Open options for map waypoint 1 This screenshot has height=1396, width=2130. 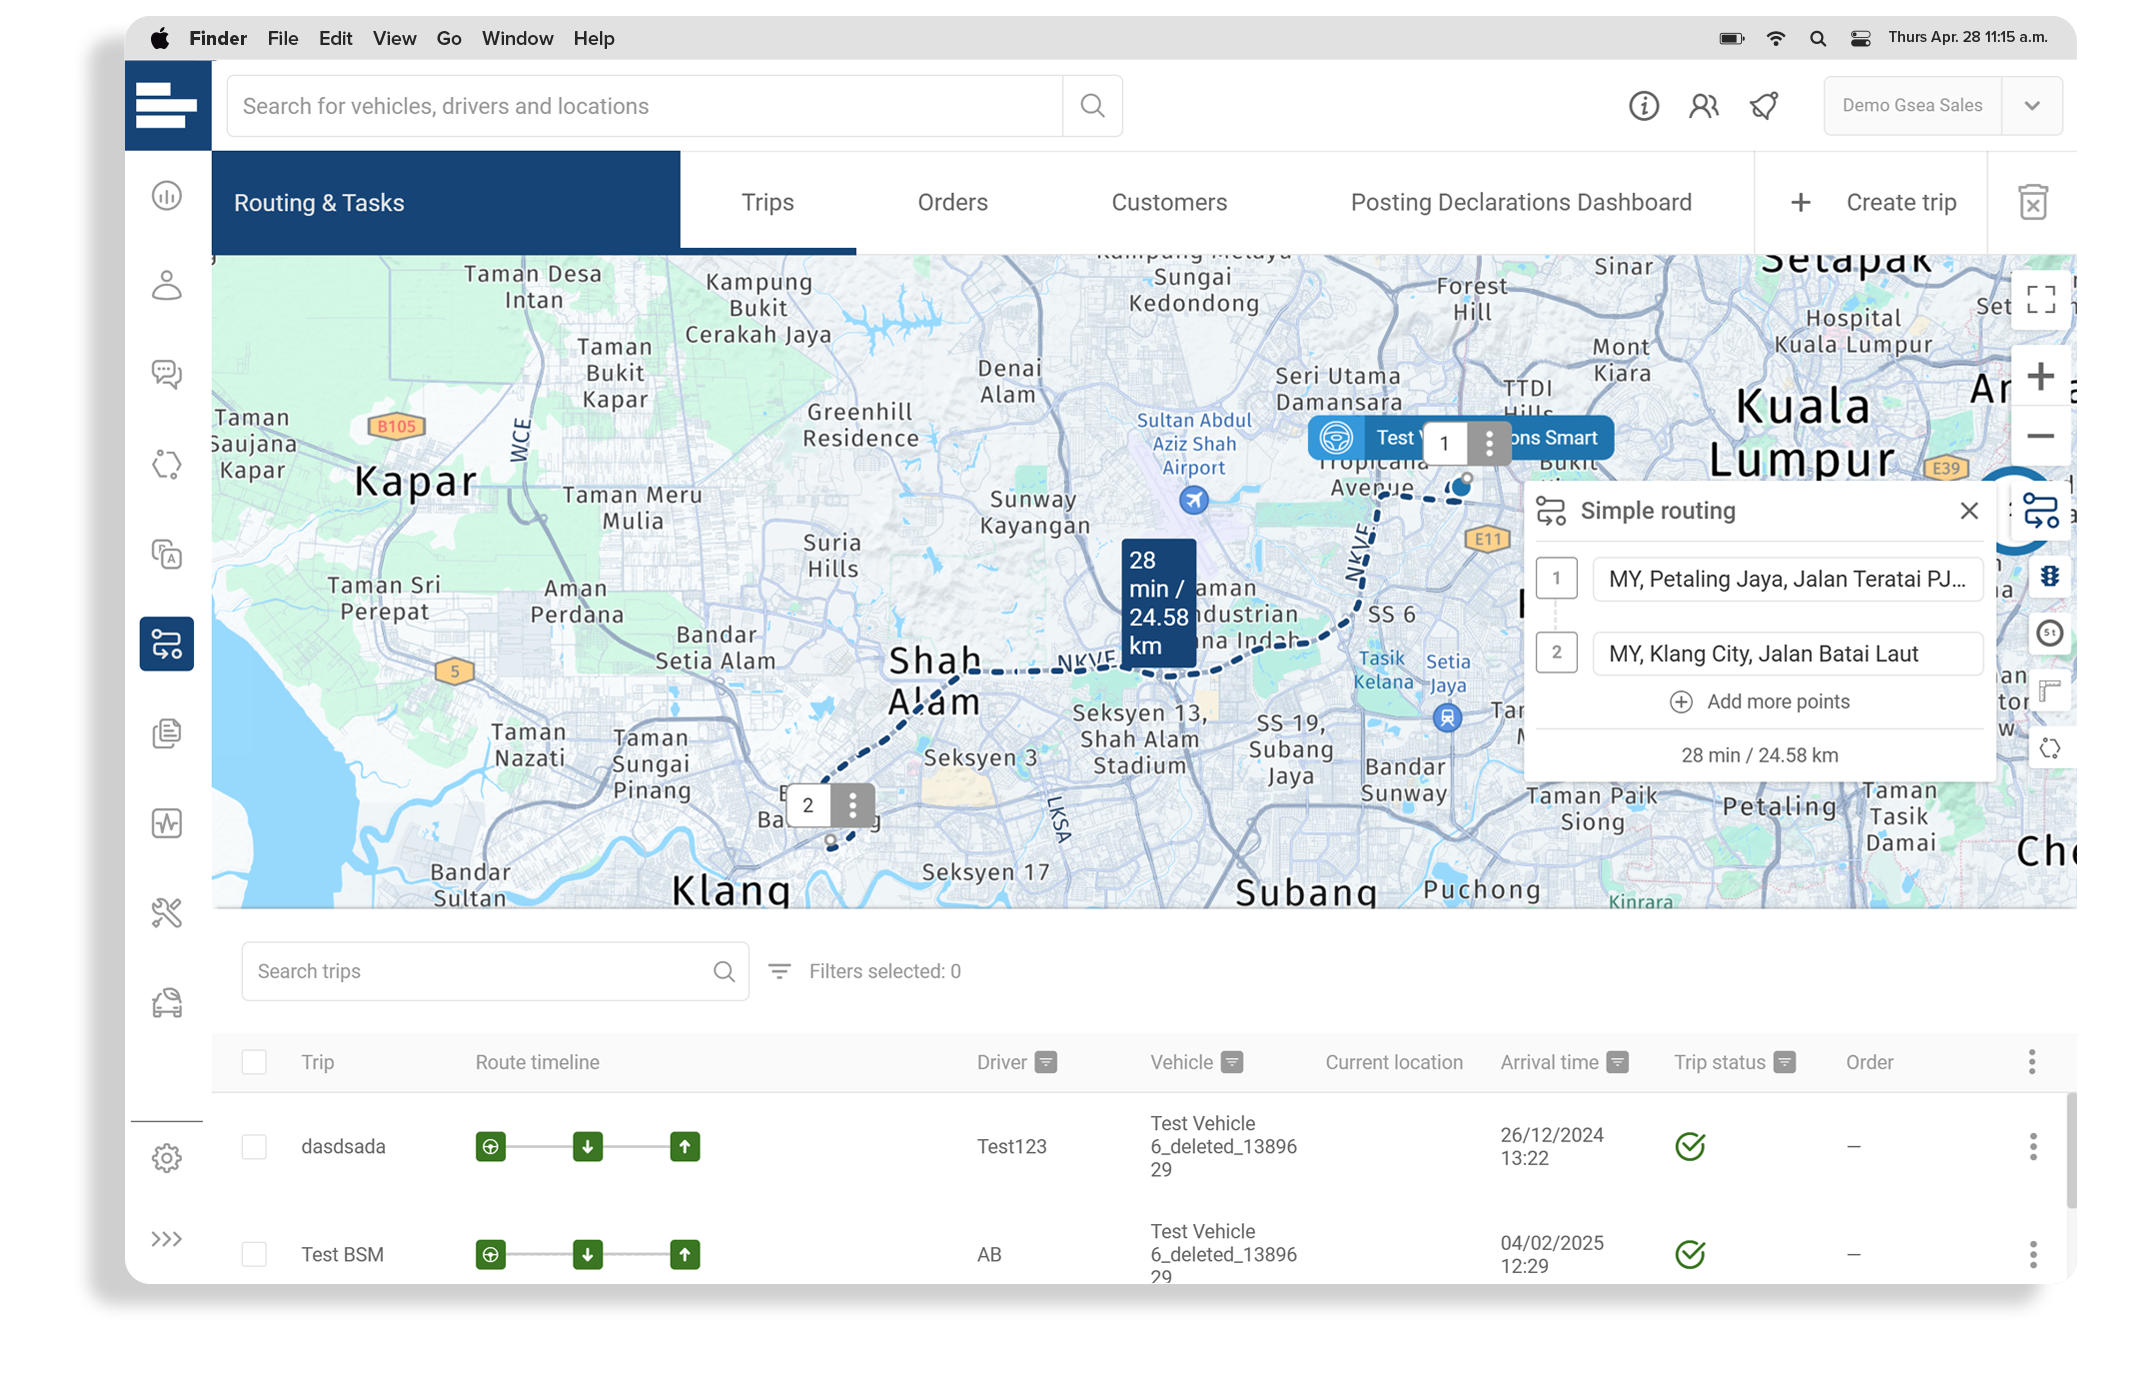1489,443
